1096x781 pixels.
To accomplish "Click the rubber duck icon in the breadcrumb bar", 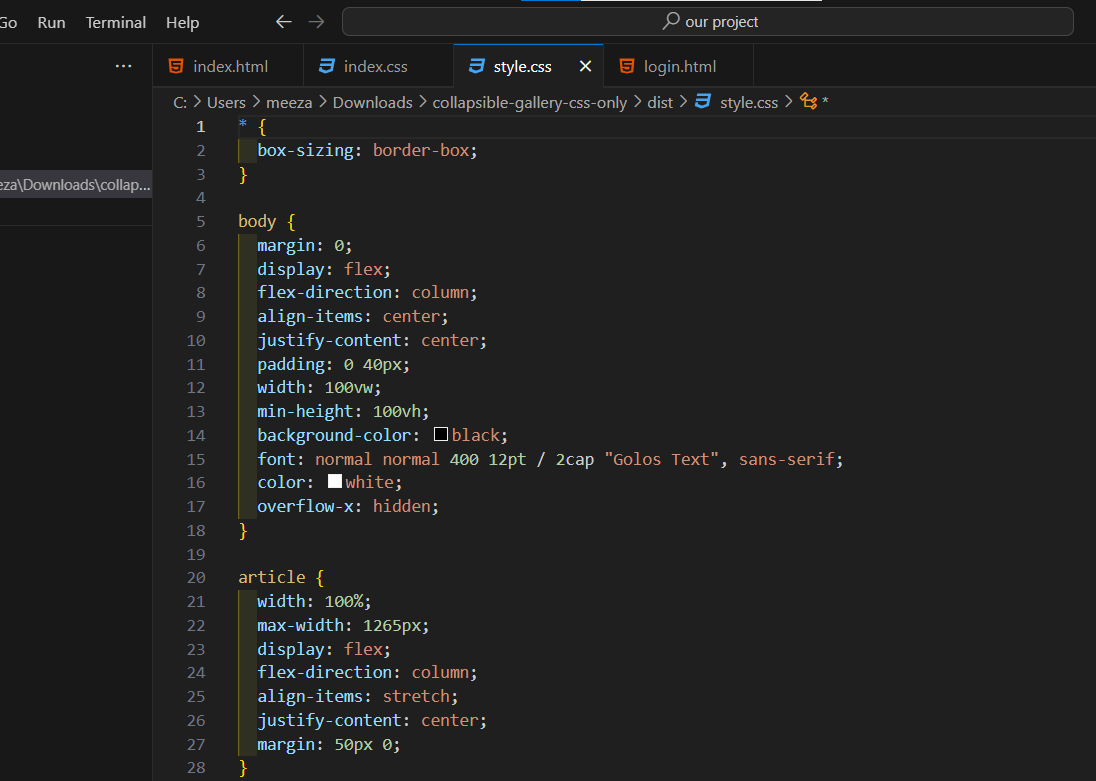I will (806, 101).
